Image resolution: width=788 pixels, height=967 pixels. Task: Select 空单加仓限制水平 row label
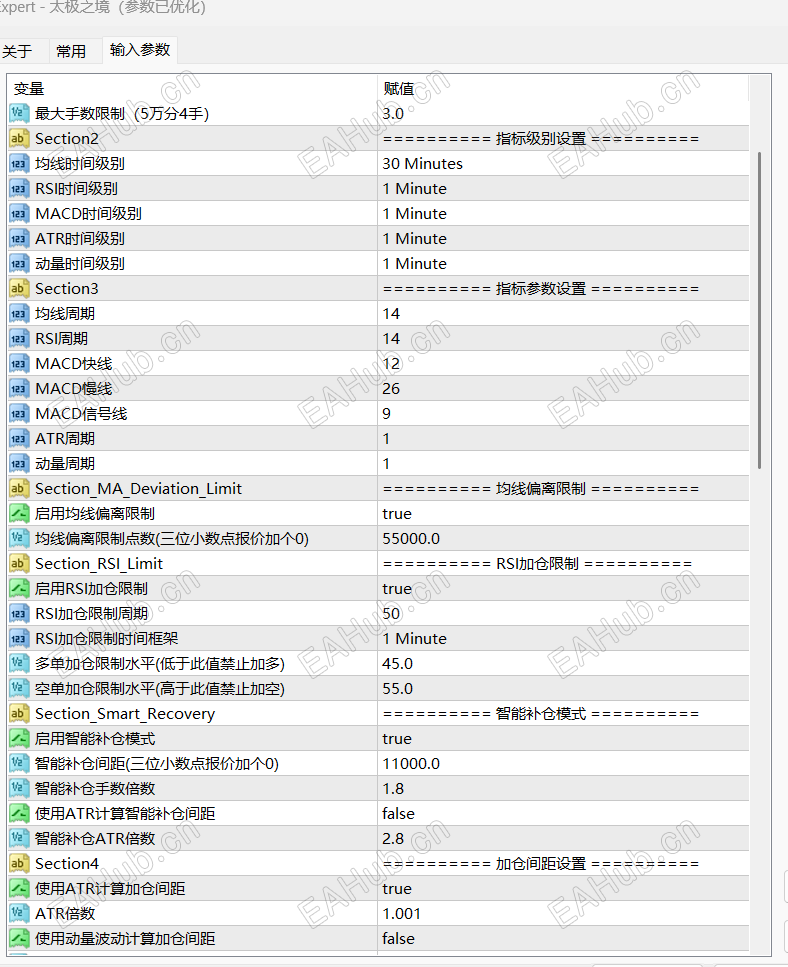[160, 688]
